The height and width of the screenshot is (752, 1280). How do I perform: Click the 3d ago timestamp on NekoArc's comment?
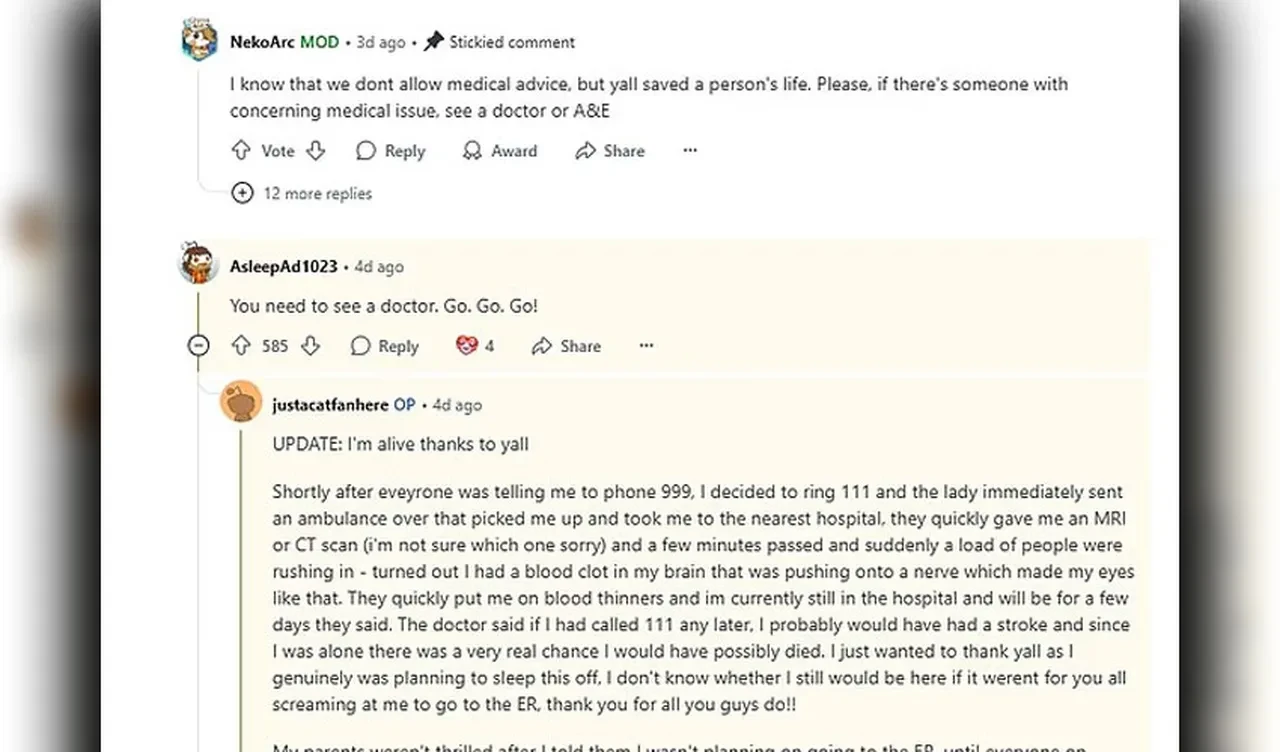(x=381, y=42)
